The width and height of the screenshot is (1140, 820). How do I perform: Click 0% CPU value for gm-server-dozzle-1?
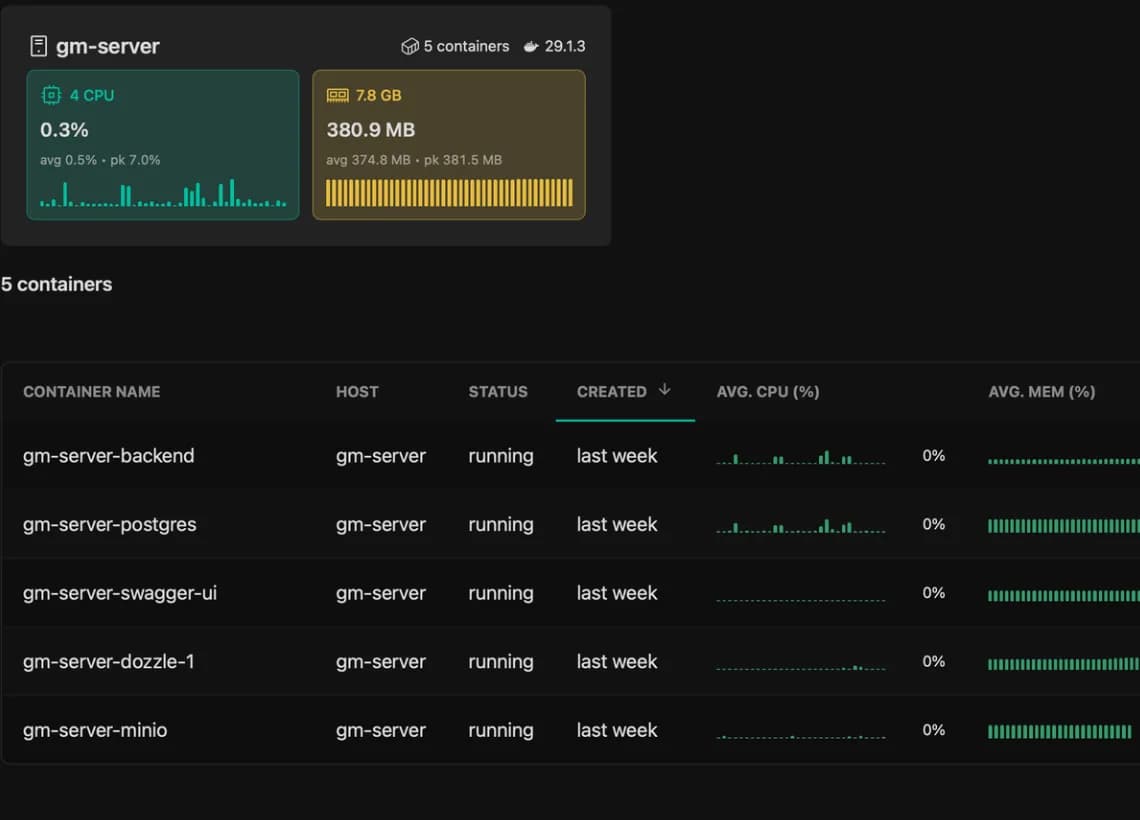(x=934, y=662)
